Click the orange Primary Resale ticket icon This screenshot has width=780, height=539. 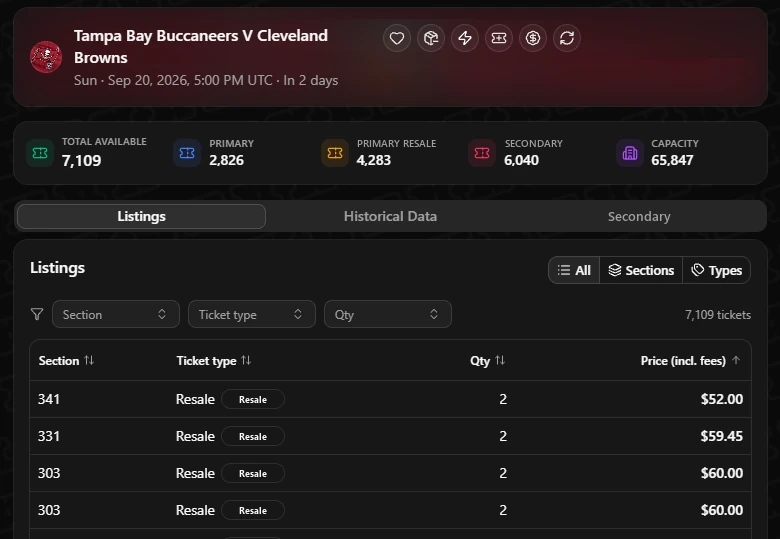[335, 153]
